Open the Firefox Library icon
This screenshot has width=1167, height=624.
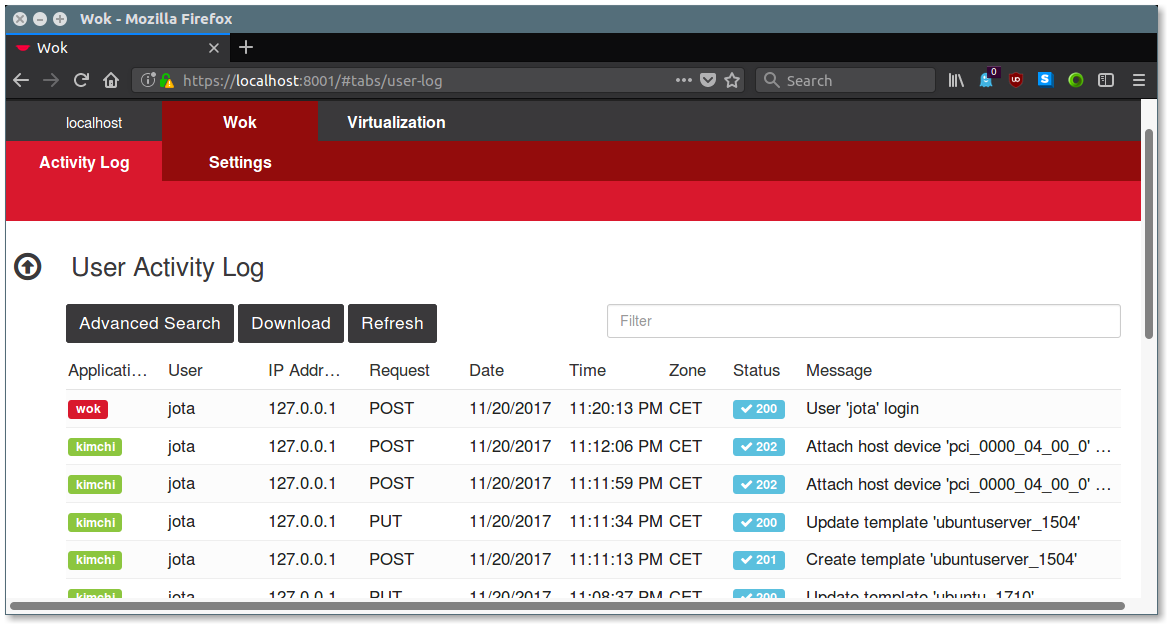pos(956,80)
